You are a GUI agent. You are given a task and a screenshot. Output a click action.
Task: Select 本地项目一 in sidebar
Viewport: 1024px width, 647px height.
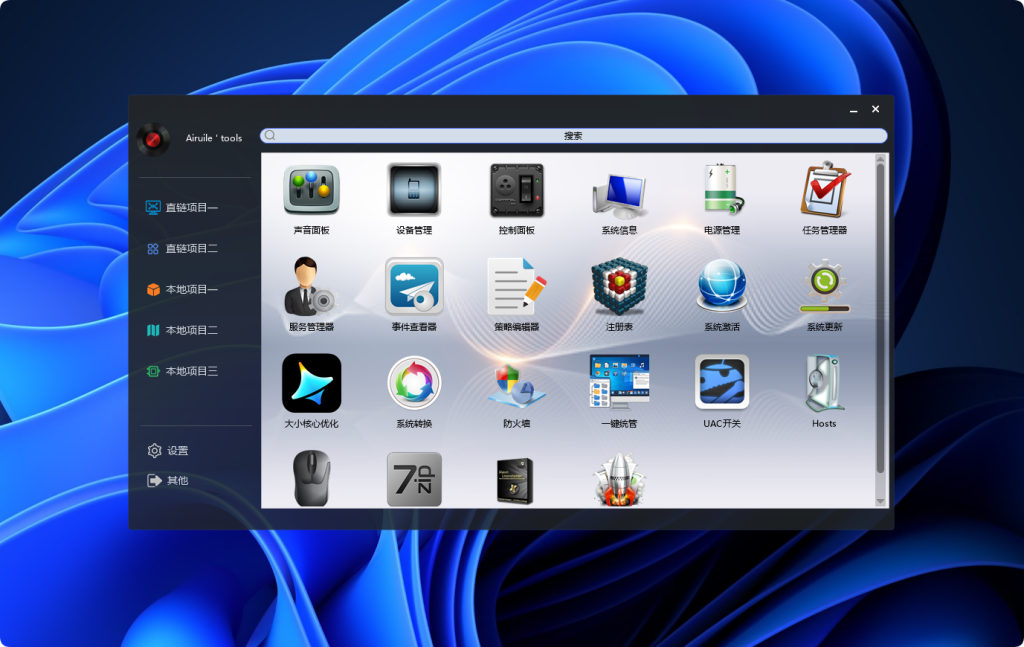(x=182, y=289)
